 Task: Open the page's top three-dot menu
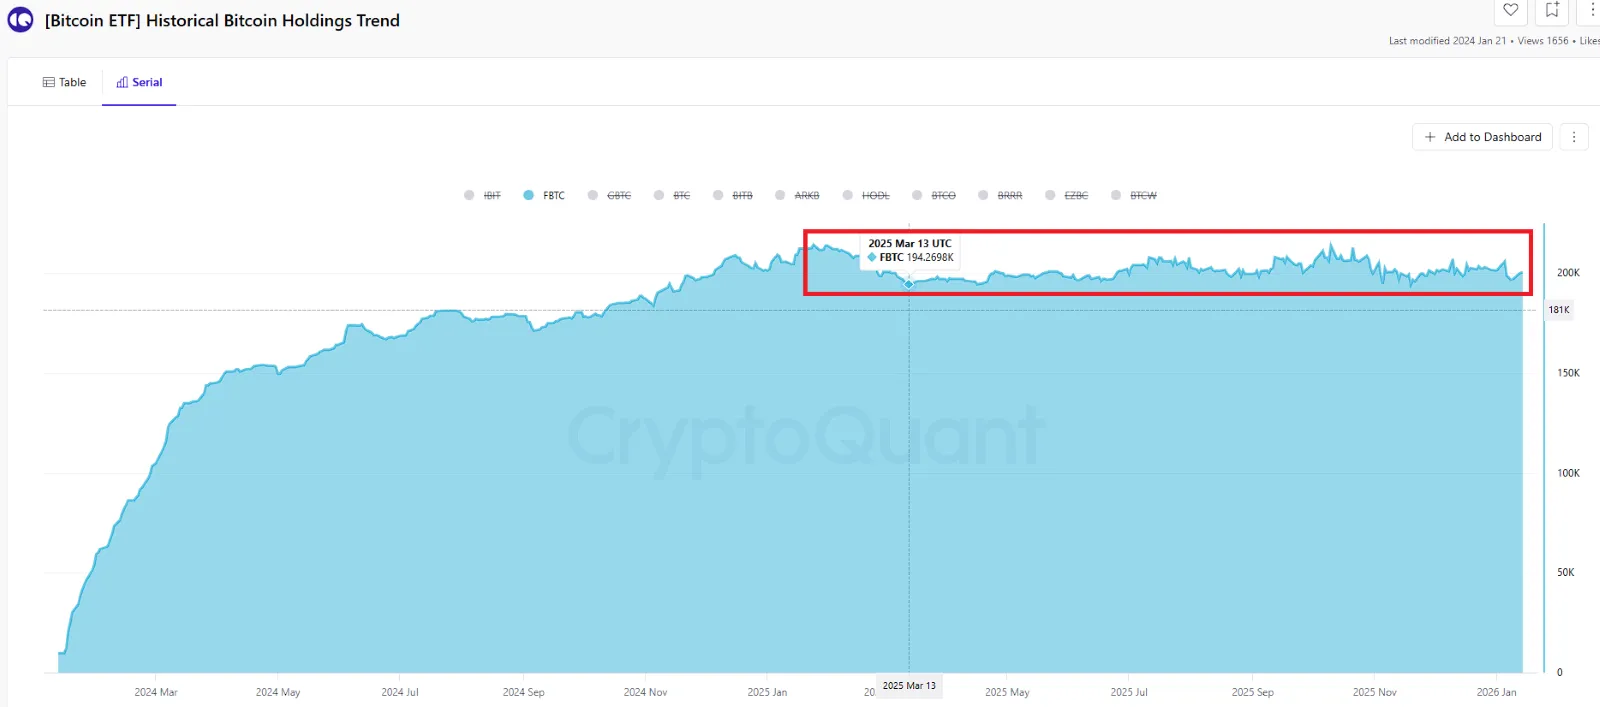pos(1592,10)
